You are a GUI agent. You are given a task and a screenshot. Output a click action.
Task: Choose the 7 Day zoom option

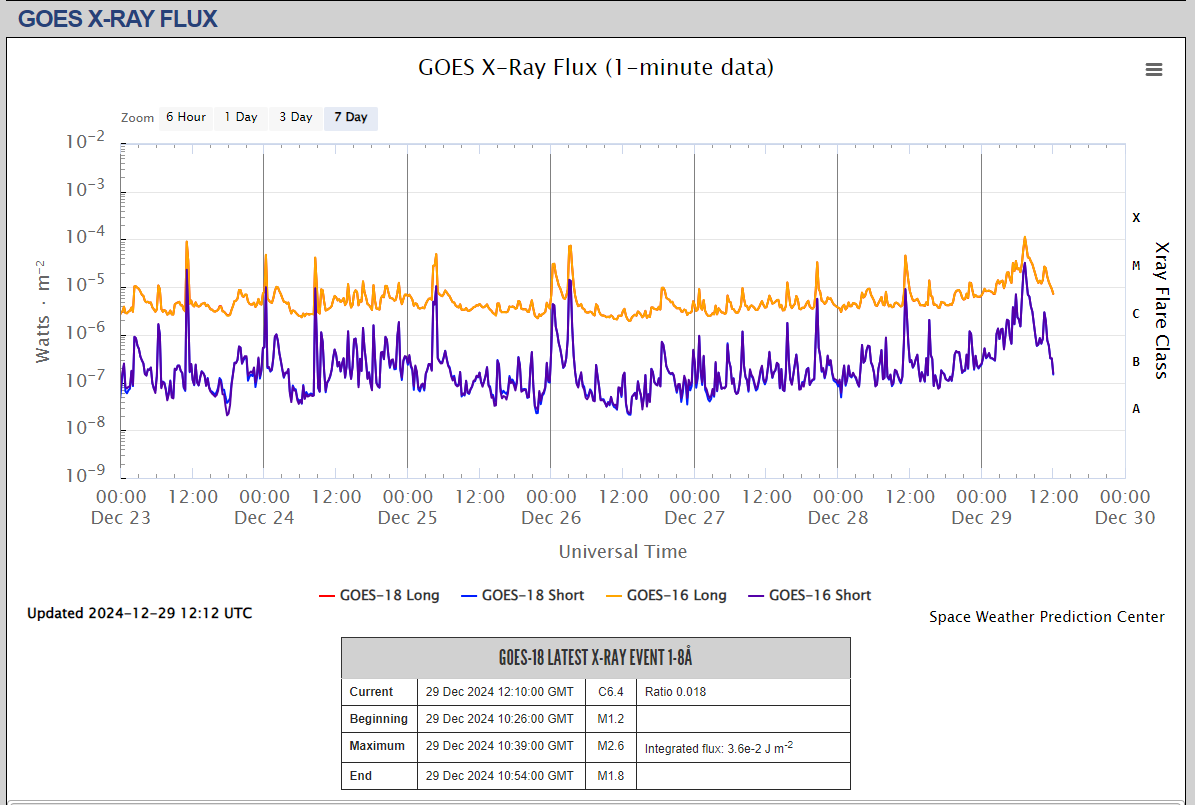click(350, 117)
